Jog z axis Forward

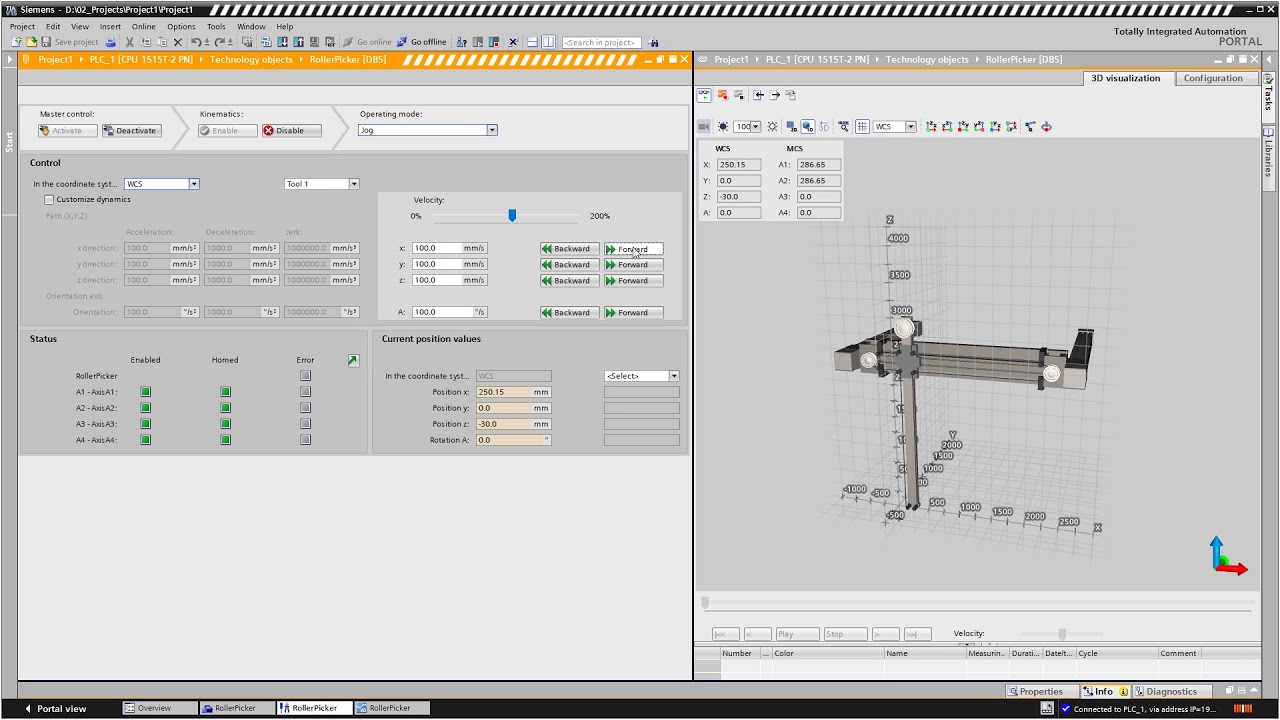click(633, 281)
